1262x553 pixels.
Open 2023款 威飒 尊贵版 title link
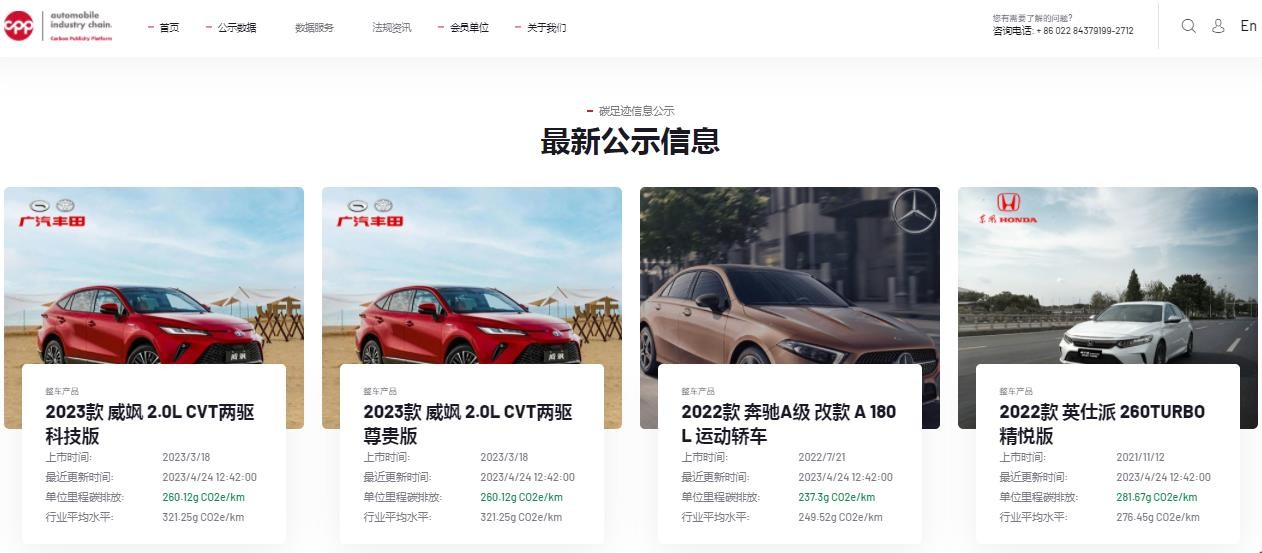468,424
